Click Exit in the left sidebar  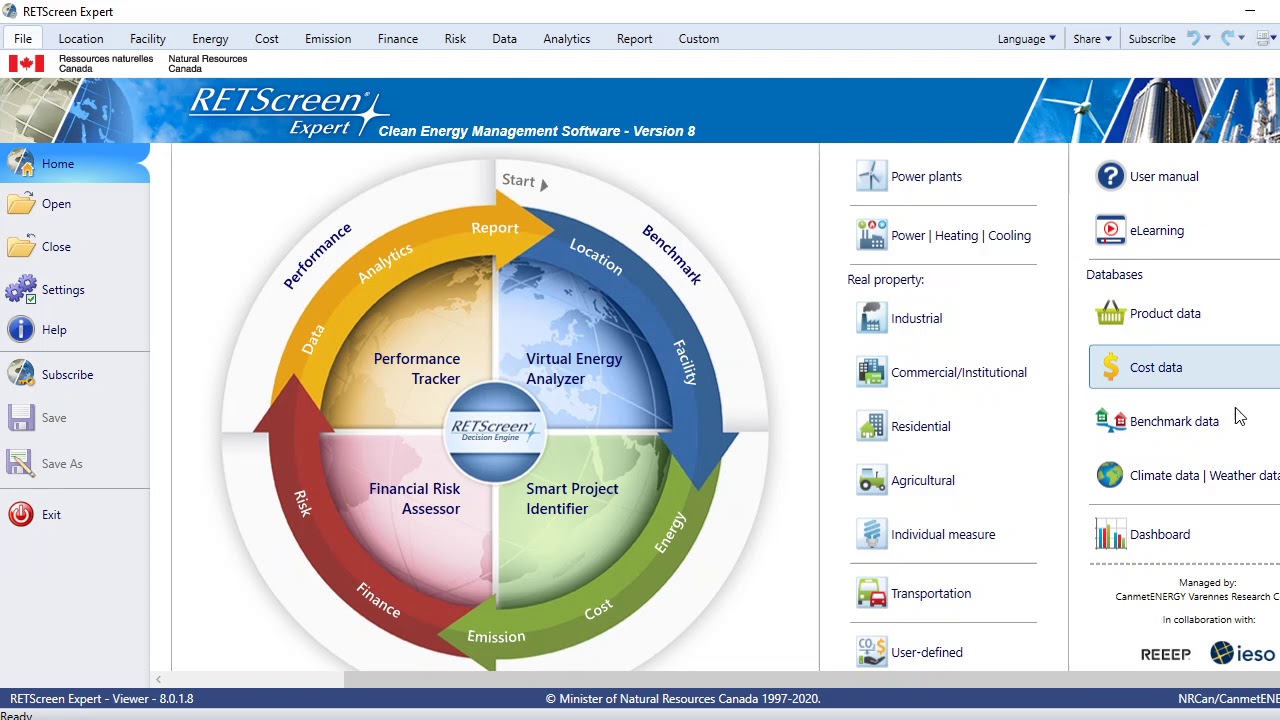click(51, 515)
